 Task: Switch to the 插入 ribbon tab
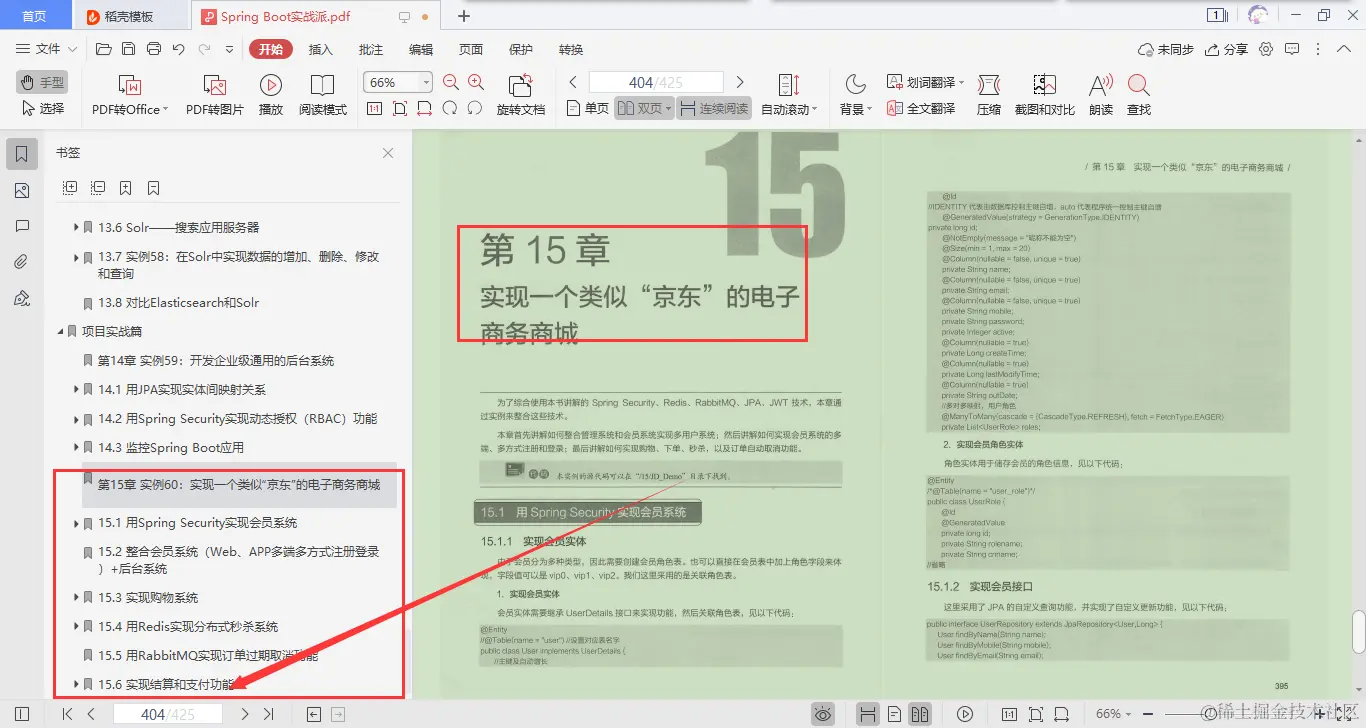pyautogui.click(x=321, y=48)
